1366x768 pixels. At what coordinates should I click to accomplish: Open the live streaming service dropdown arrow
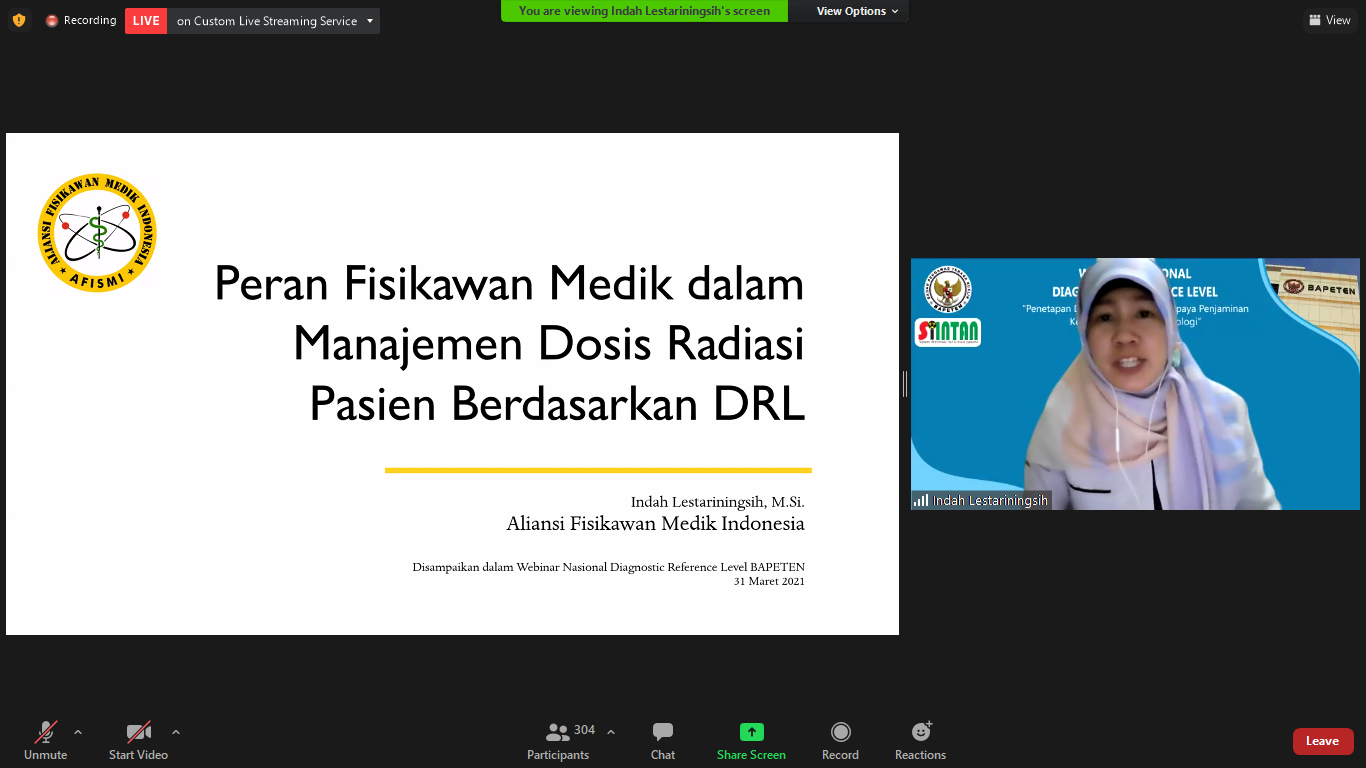pos(370,21)
